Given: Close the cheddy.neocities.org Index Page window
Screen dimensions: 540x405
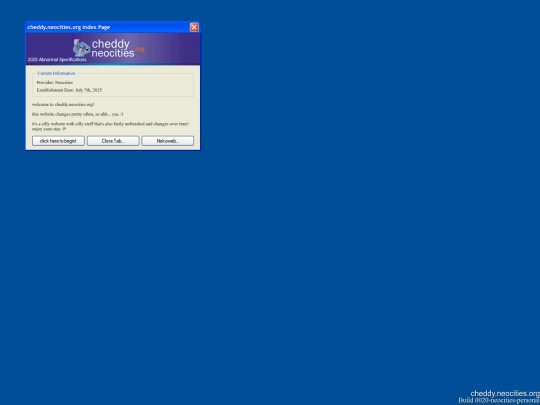Looking at the screenshot, I should coord(194,27).
